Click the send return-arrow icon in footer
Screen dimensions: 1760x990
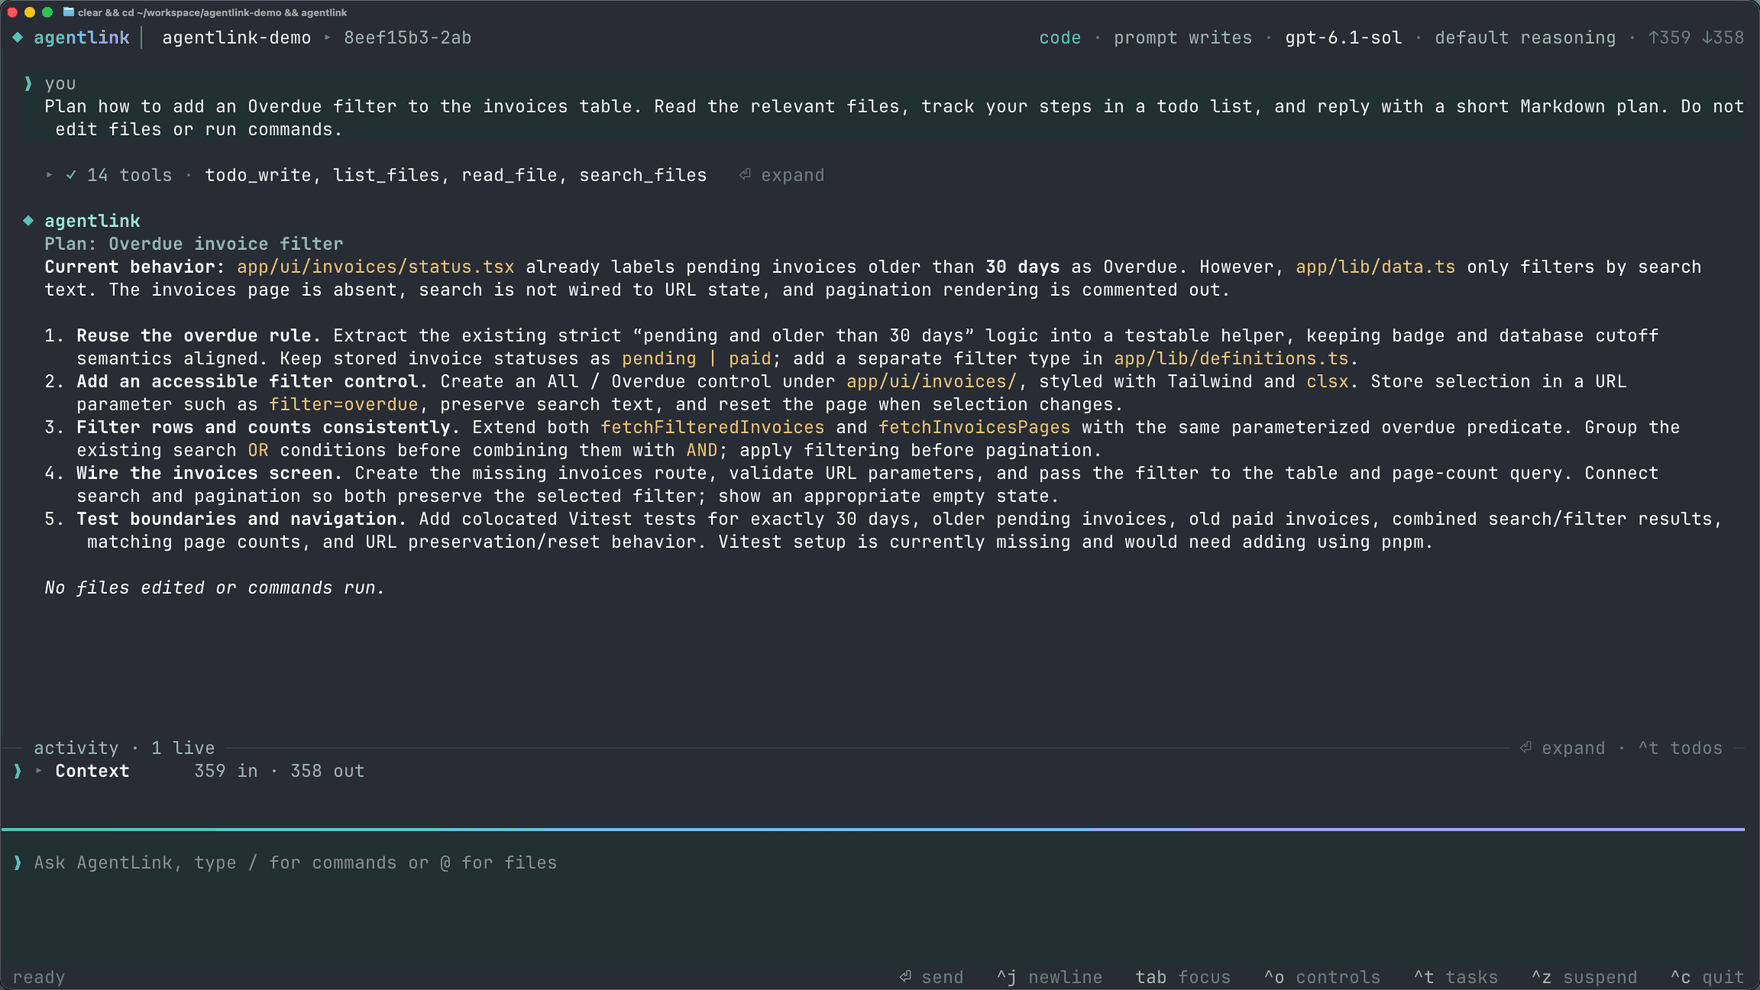[x=905, y=977]
